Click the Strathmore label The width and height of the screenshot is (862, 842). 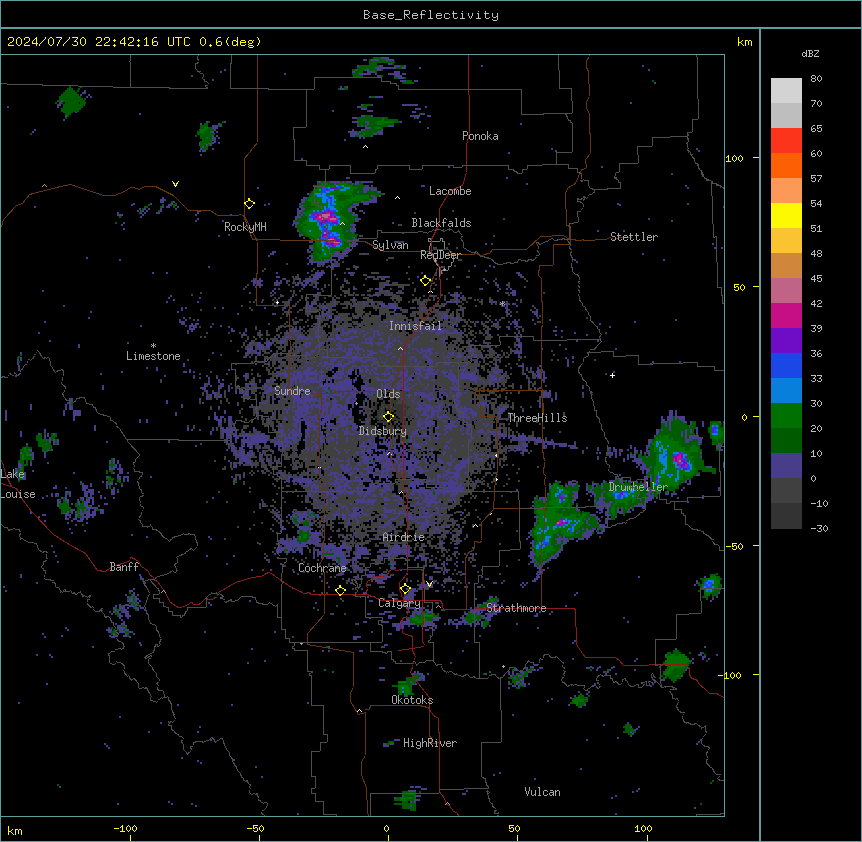coord(516,608)
